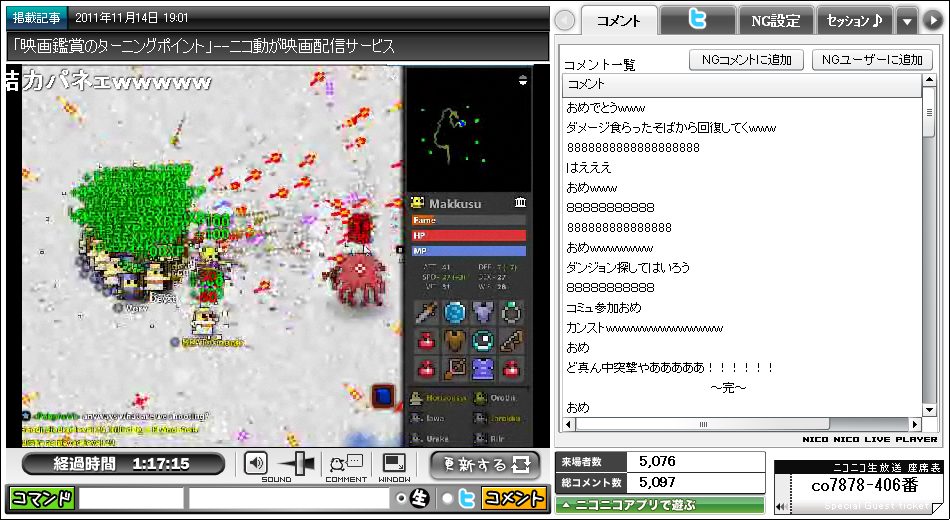Click the 総コメント数 value 5,097

tap(657, 482)
